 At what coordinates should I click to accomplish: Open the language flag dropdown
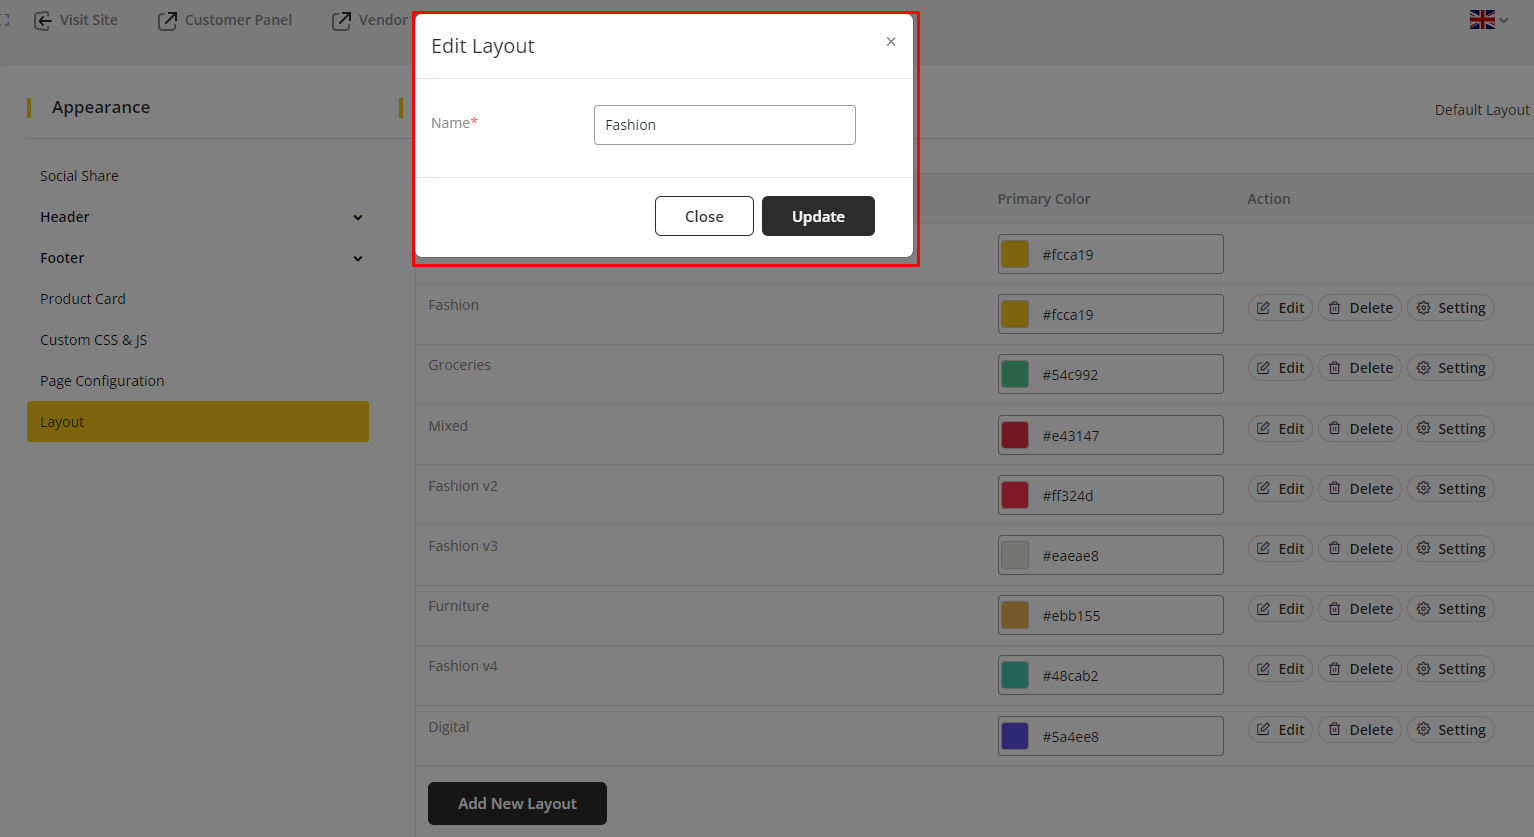click(x=1488, y=19)
